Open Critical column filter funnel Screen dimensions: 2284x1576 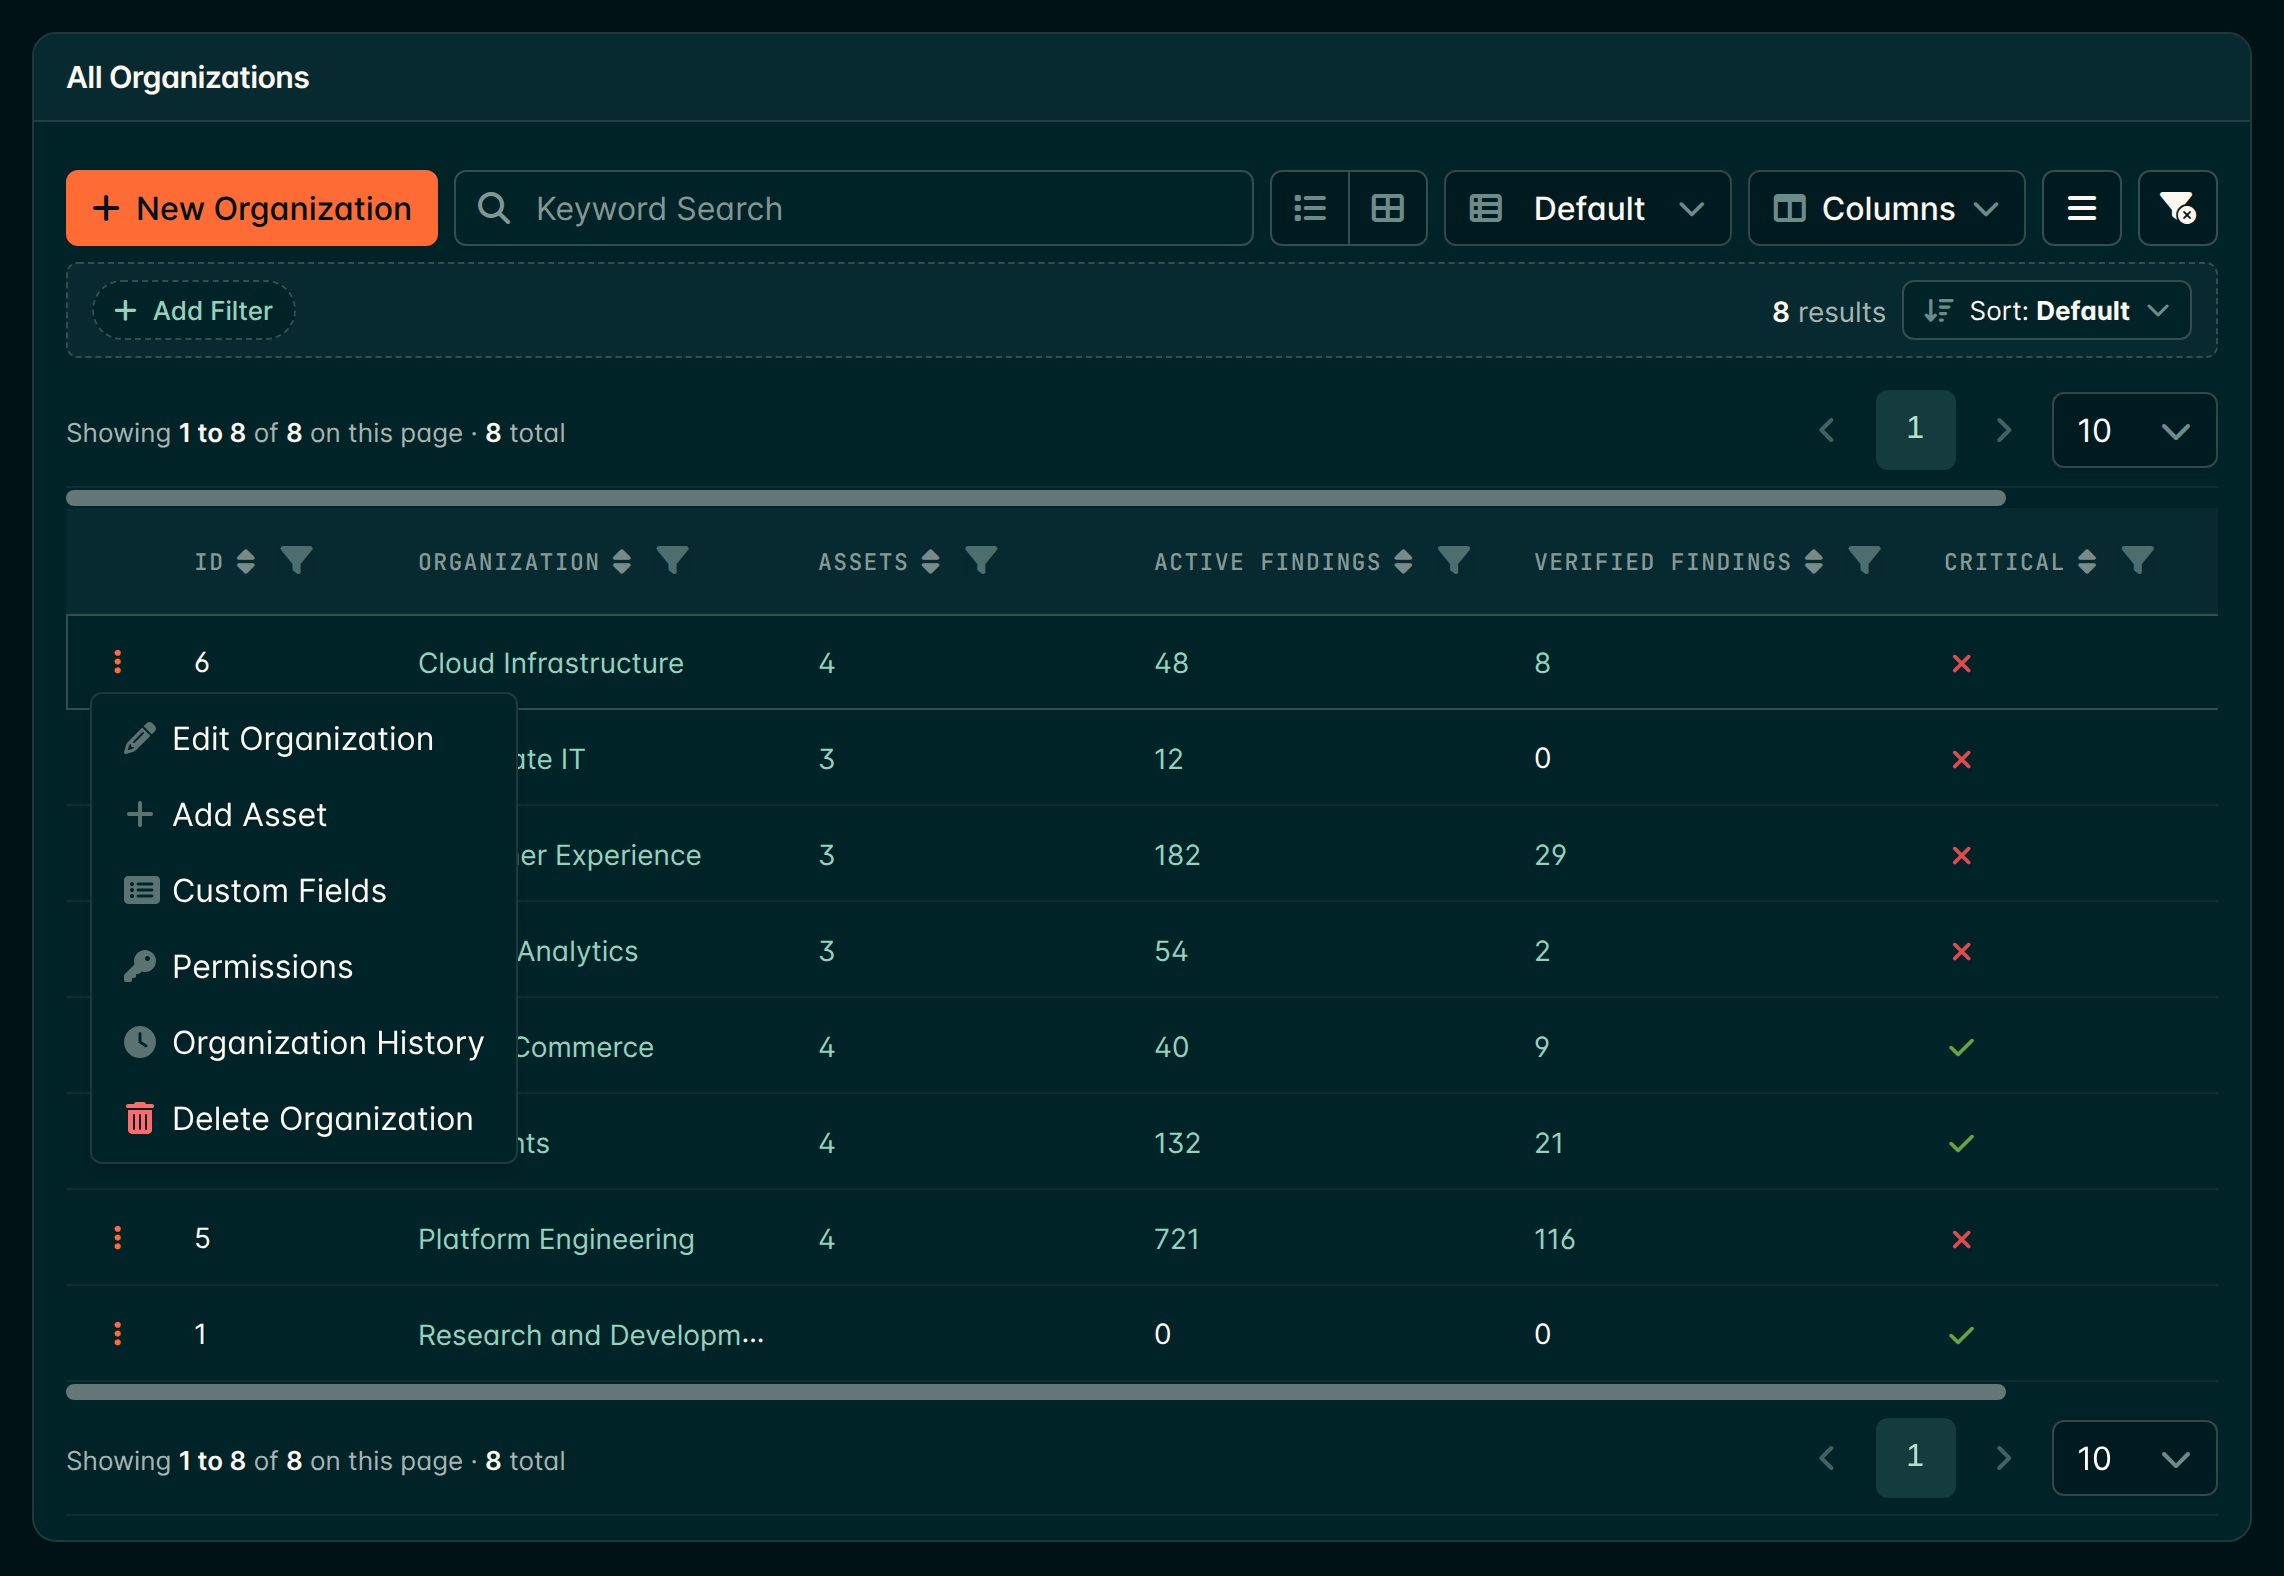[2138, 560]
